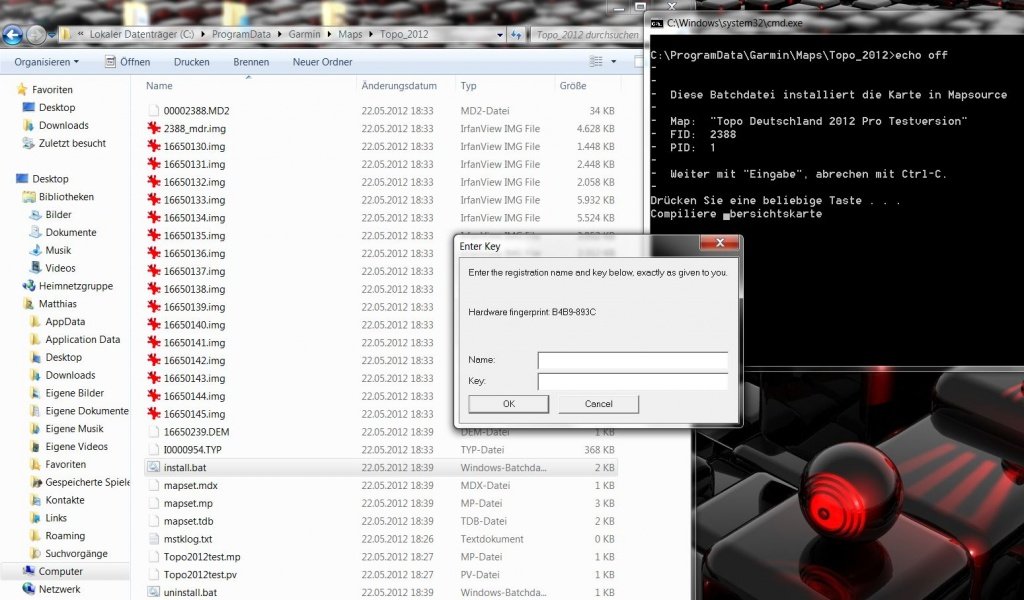Open the Organisieren dropdown menu
The height and width of the screenshot is (600, 1024).
[46, 62]
